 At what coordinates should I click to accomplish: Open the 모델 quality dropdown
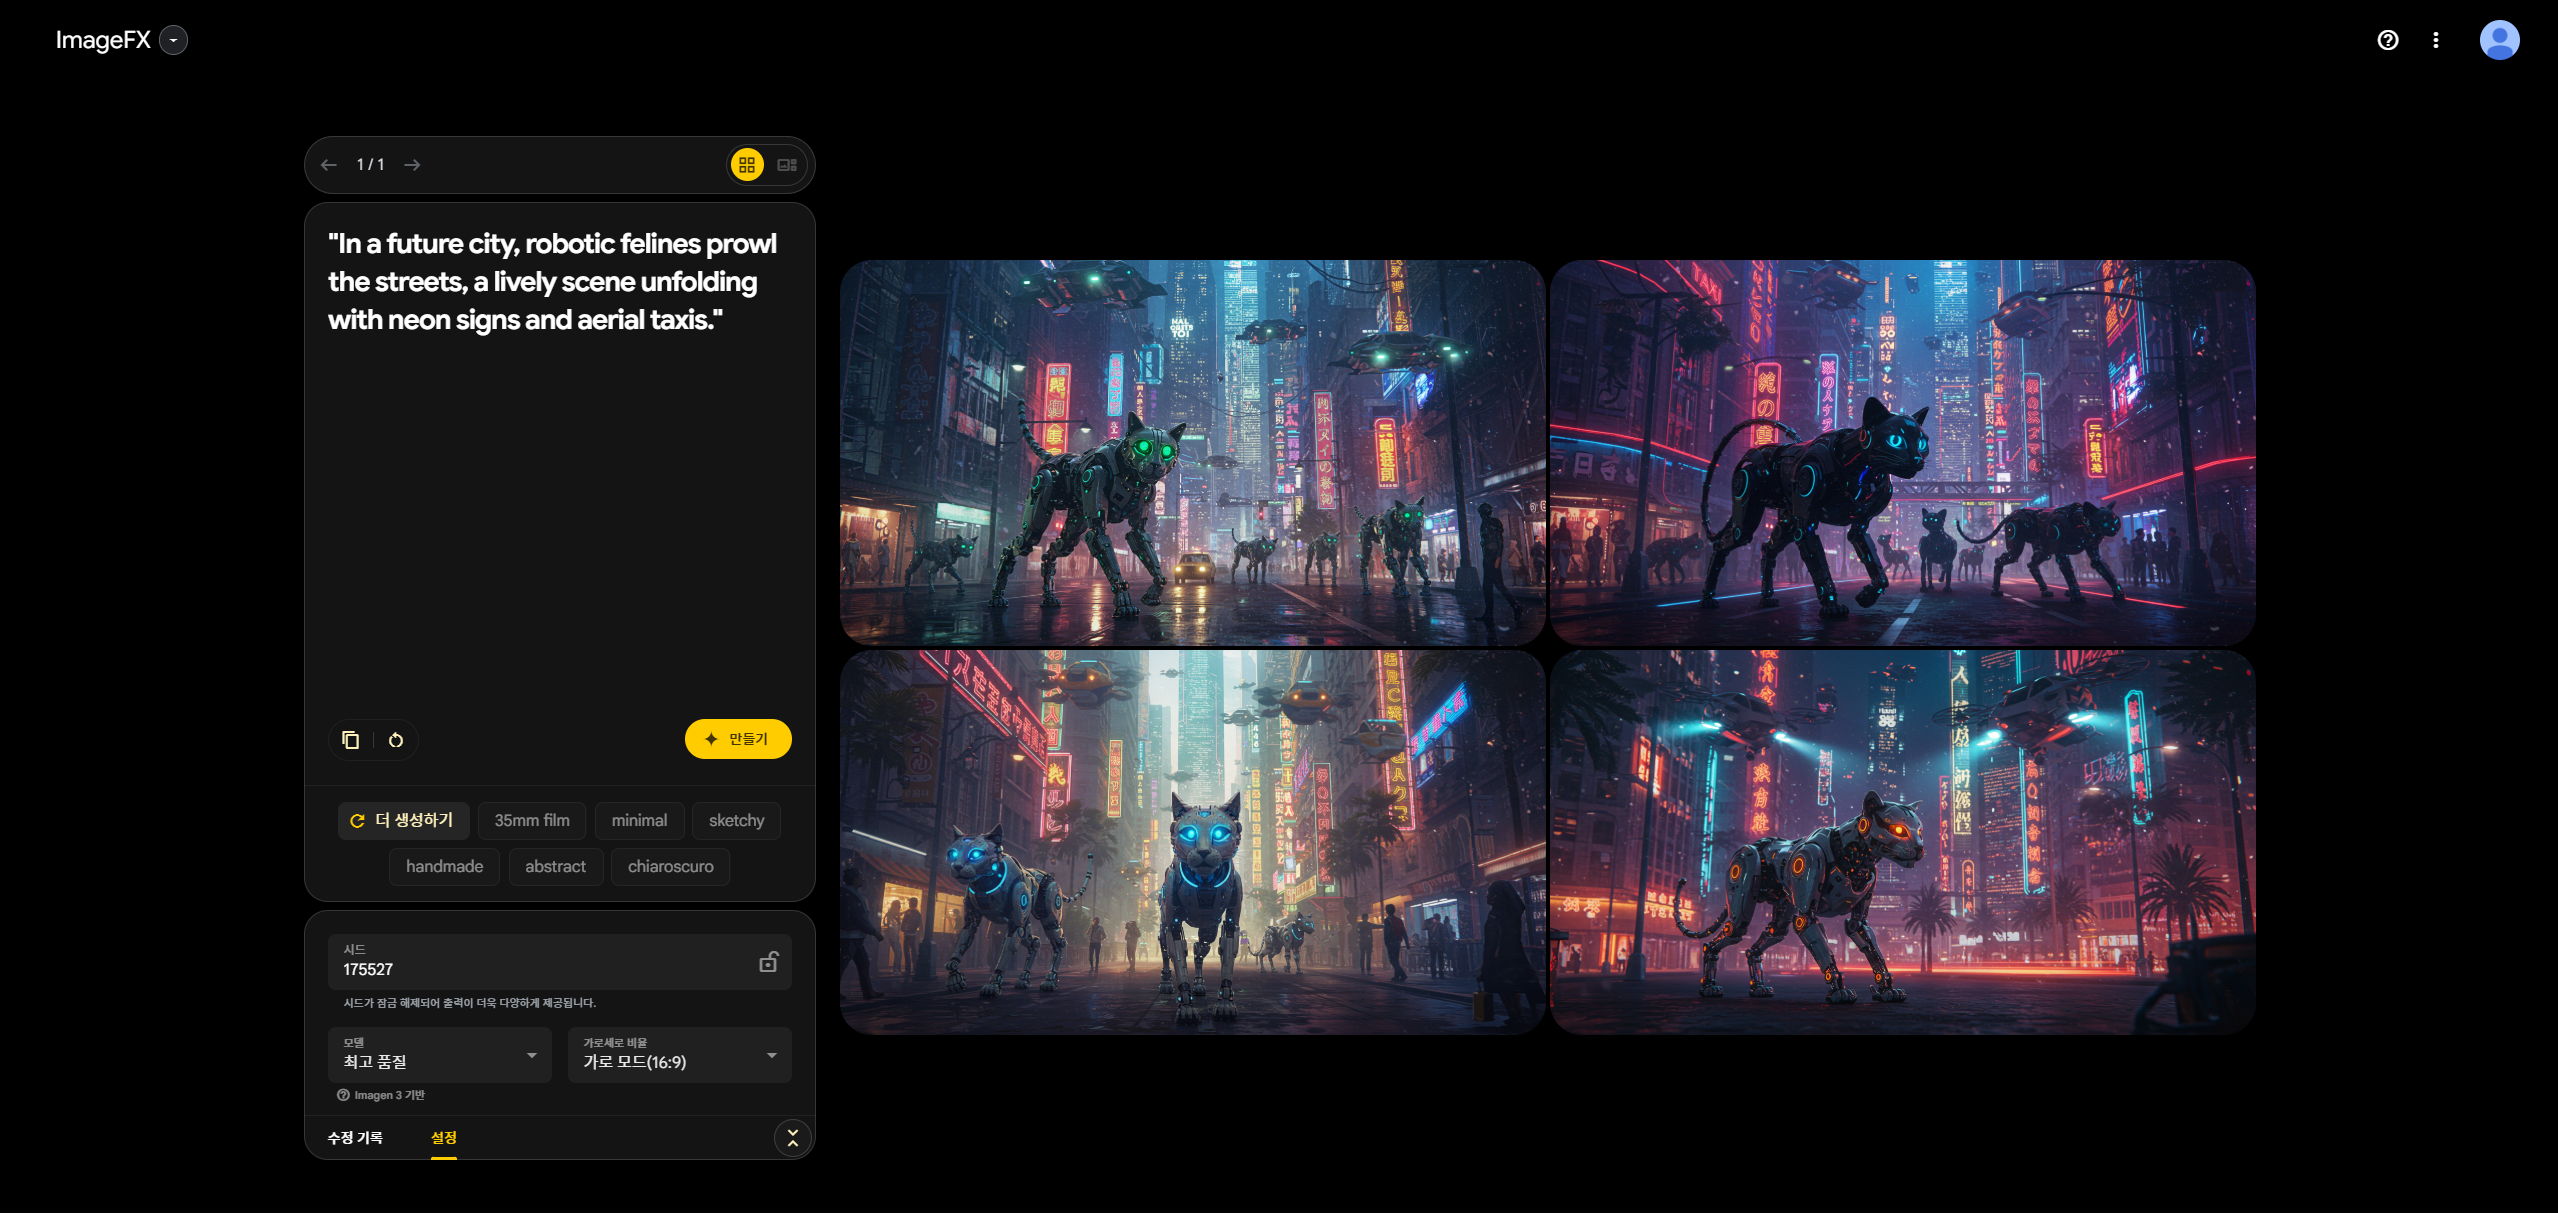click(439, 1055)
